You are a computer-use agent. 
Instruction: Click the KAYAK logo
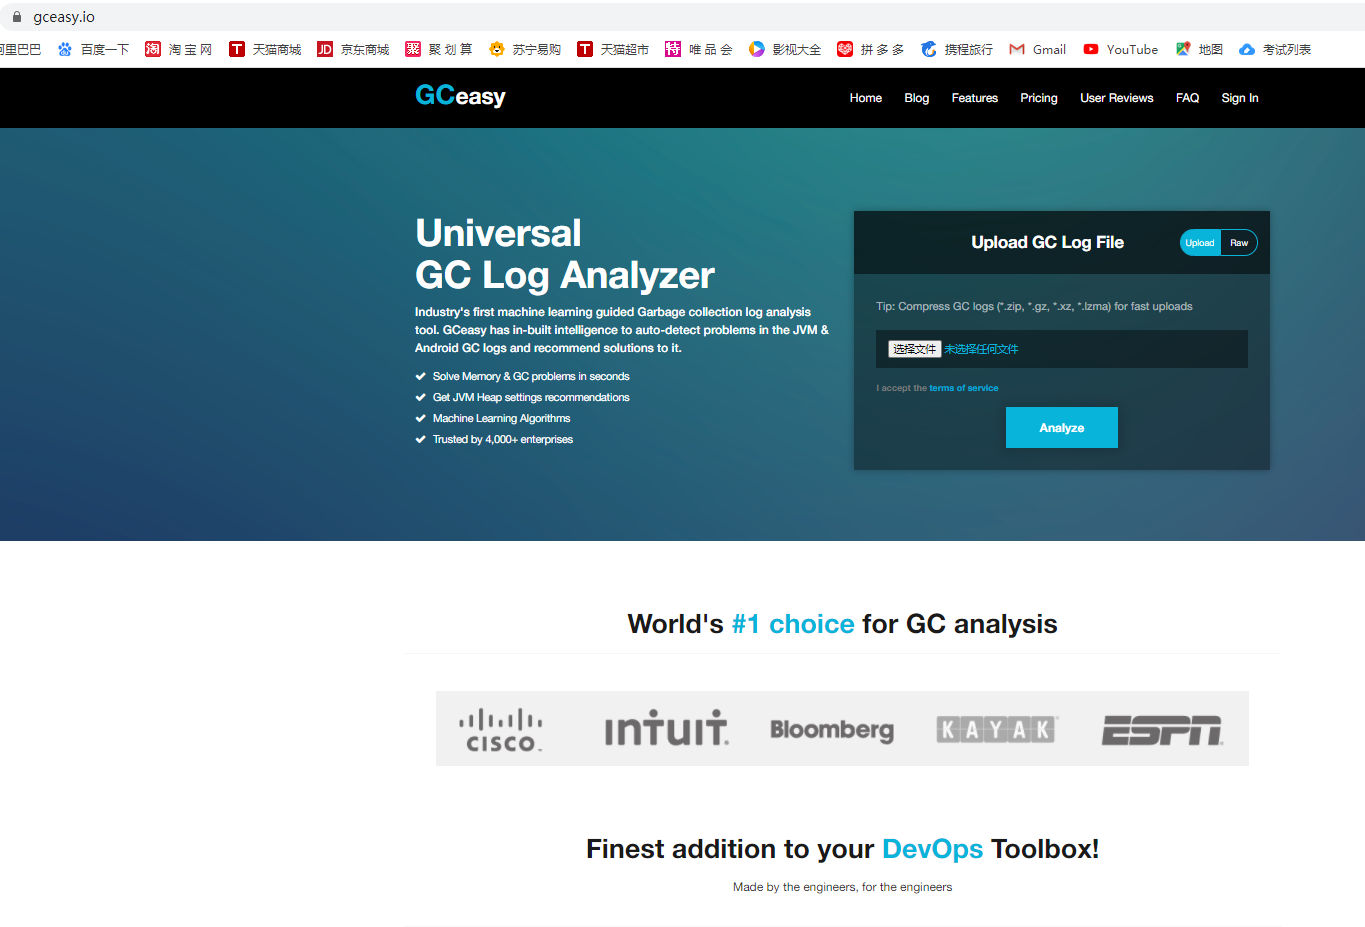coord(997,730)
